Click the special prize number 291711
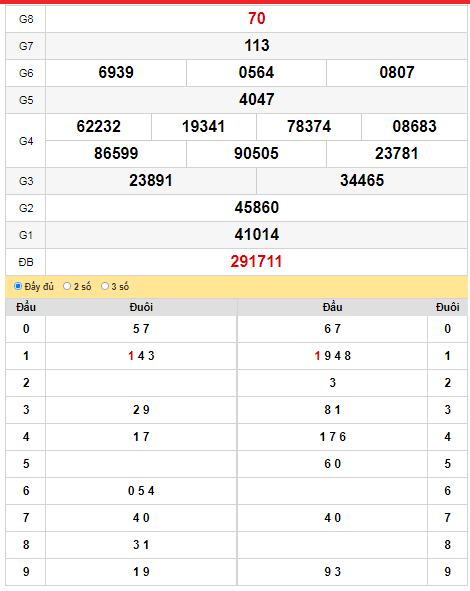Viewport: 470px width, 591px height. [256, 262]
